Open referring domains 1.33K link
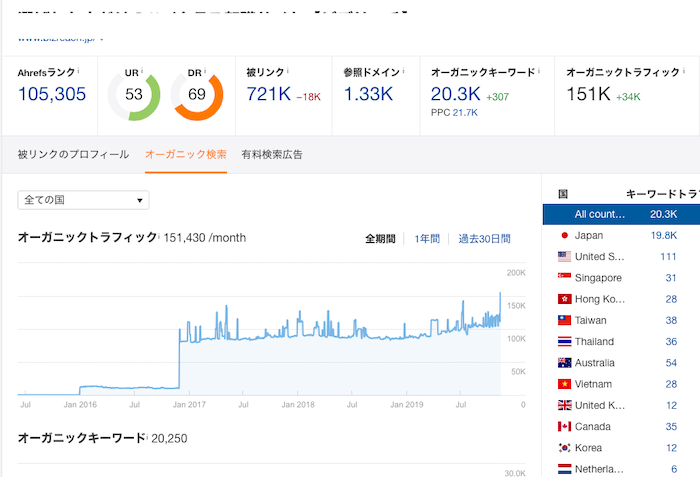 (x=368, y=94)
